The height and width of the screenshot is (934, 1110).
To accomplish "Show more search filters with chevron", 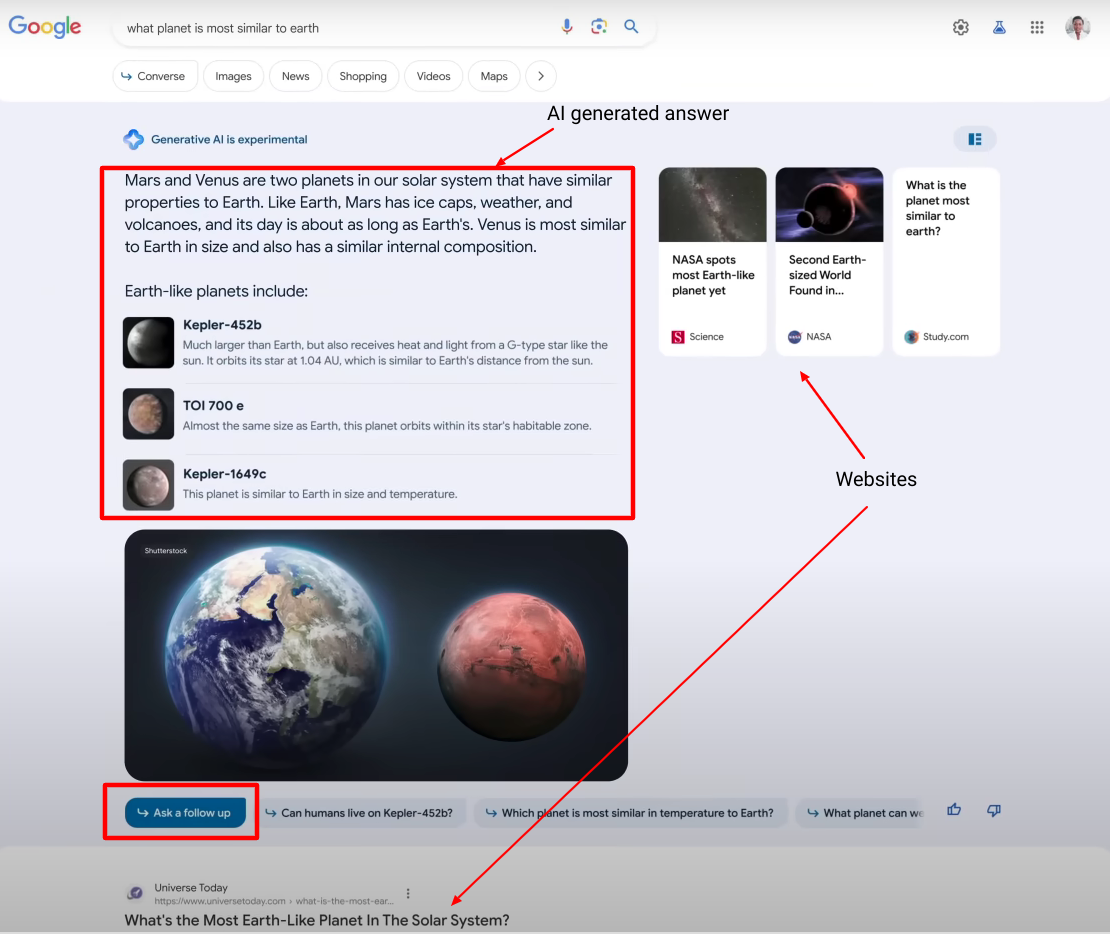I will [x=541, y=76].
